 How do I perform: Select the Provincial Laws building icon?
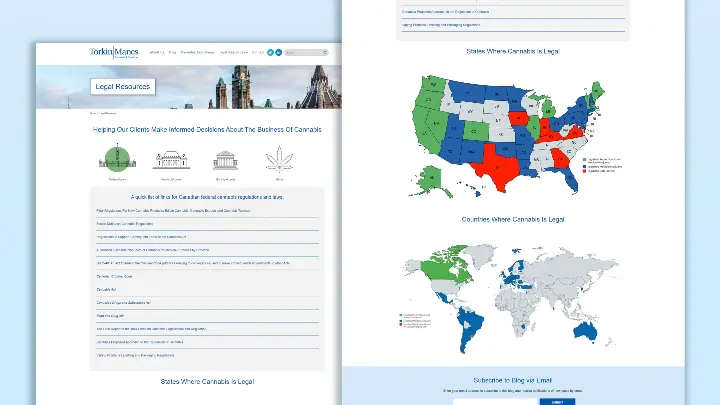click(x=170, y=160)
